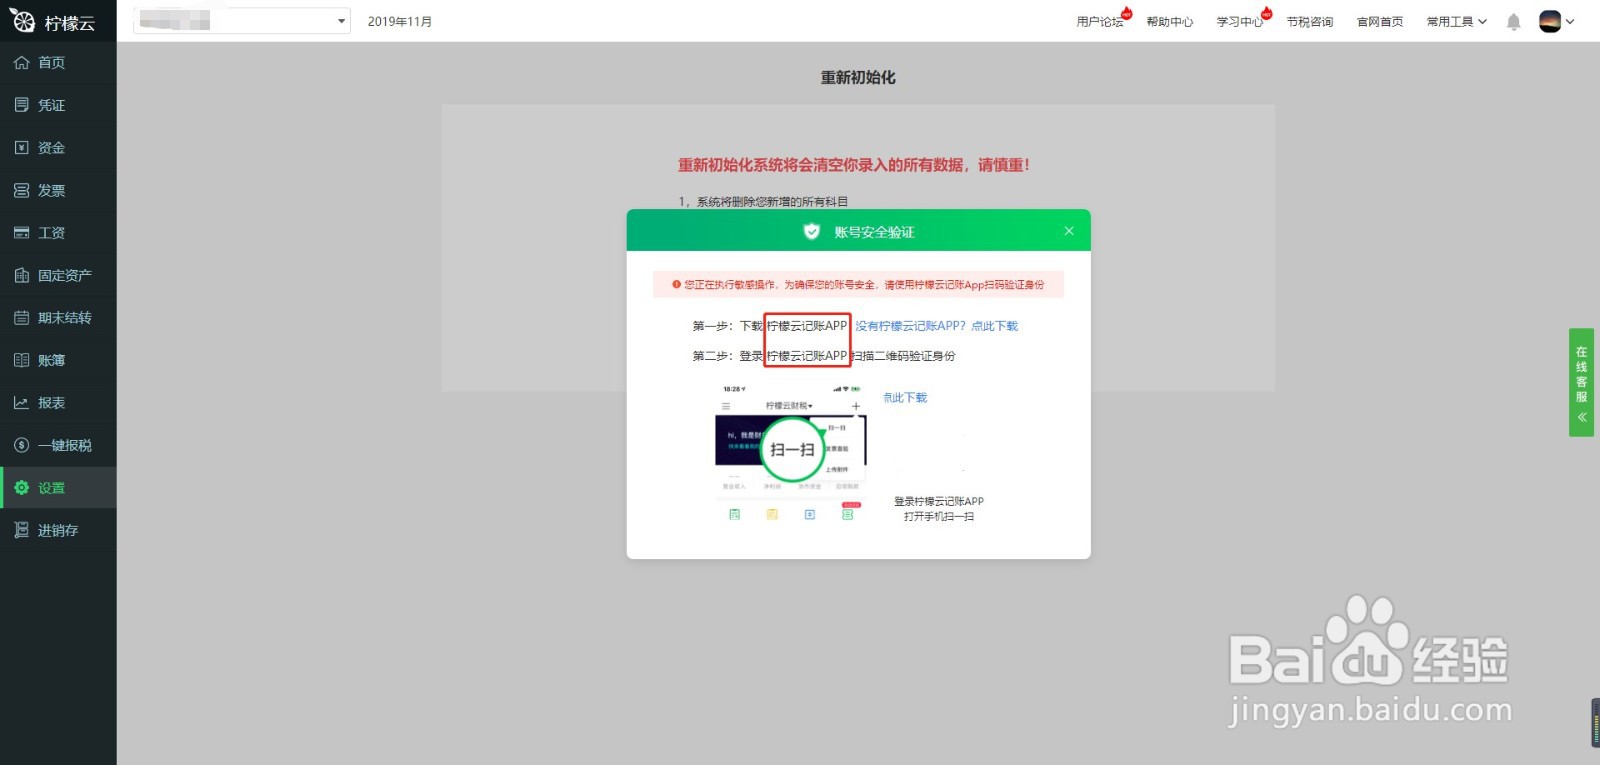Open 帮助中心 in the top bar
The height and width of the screenshot is (765, 1600).
(1170, 21)
